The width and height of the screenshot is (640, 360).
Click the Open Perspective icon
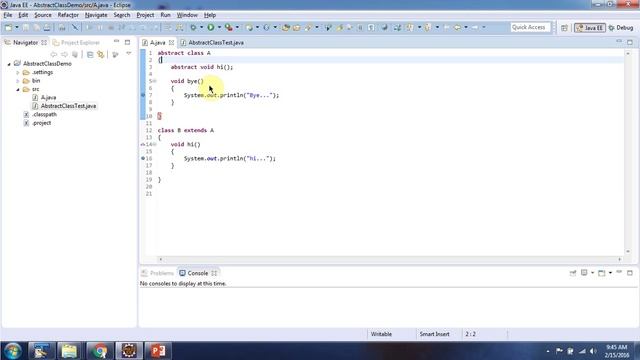564,28
